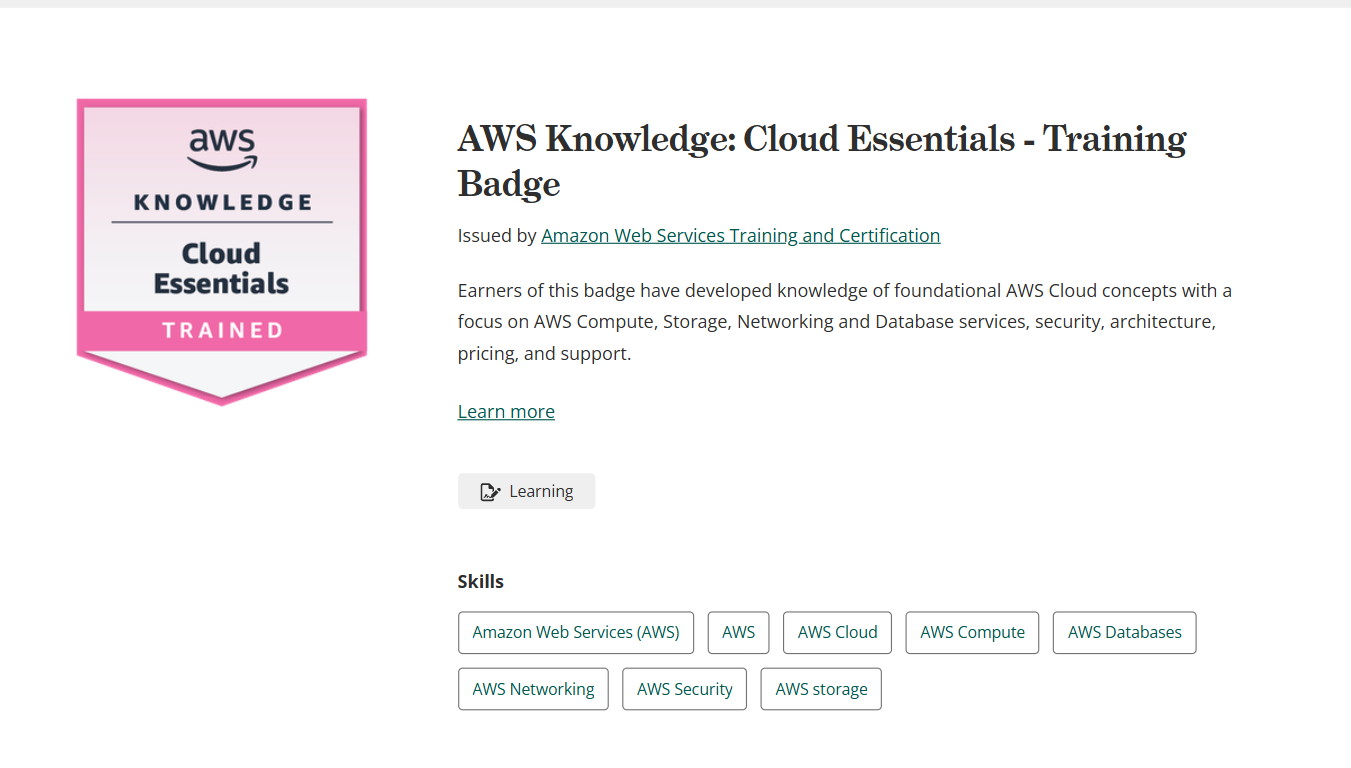
Task: Click the pencil-and-paper icon beside Learning
Action: (x=490, y=492)
